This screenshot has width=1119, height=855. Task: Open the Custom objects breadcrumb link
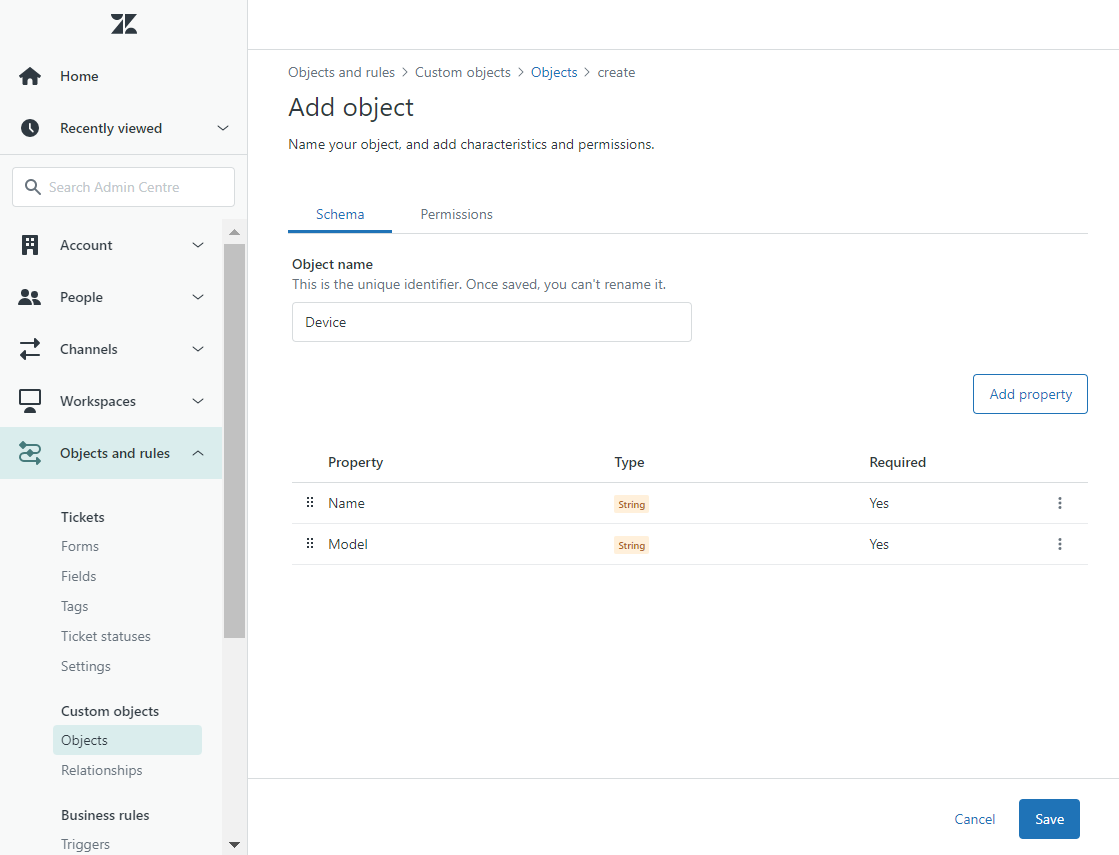(x=463, y=72)
